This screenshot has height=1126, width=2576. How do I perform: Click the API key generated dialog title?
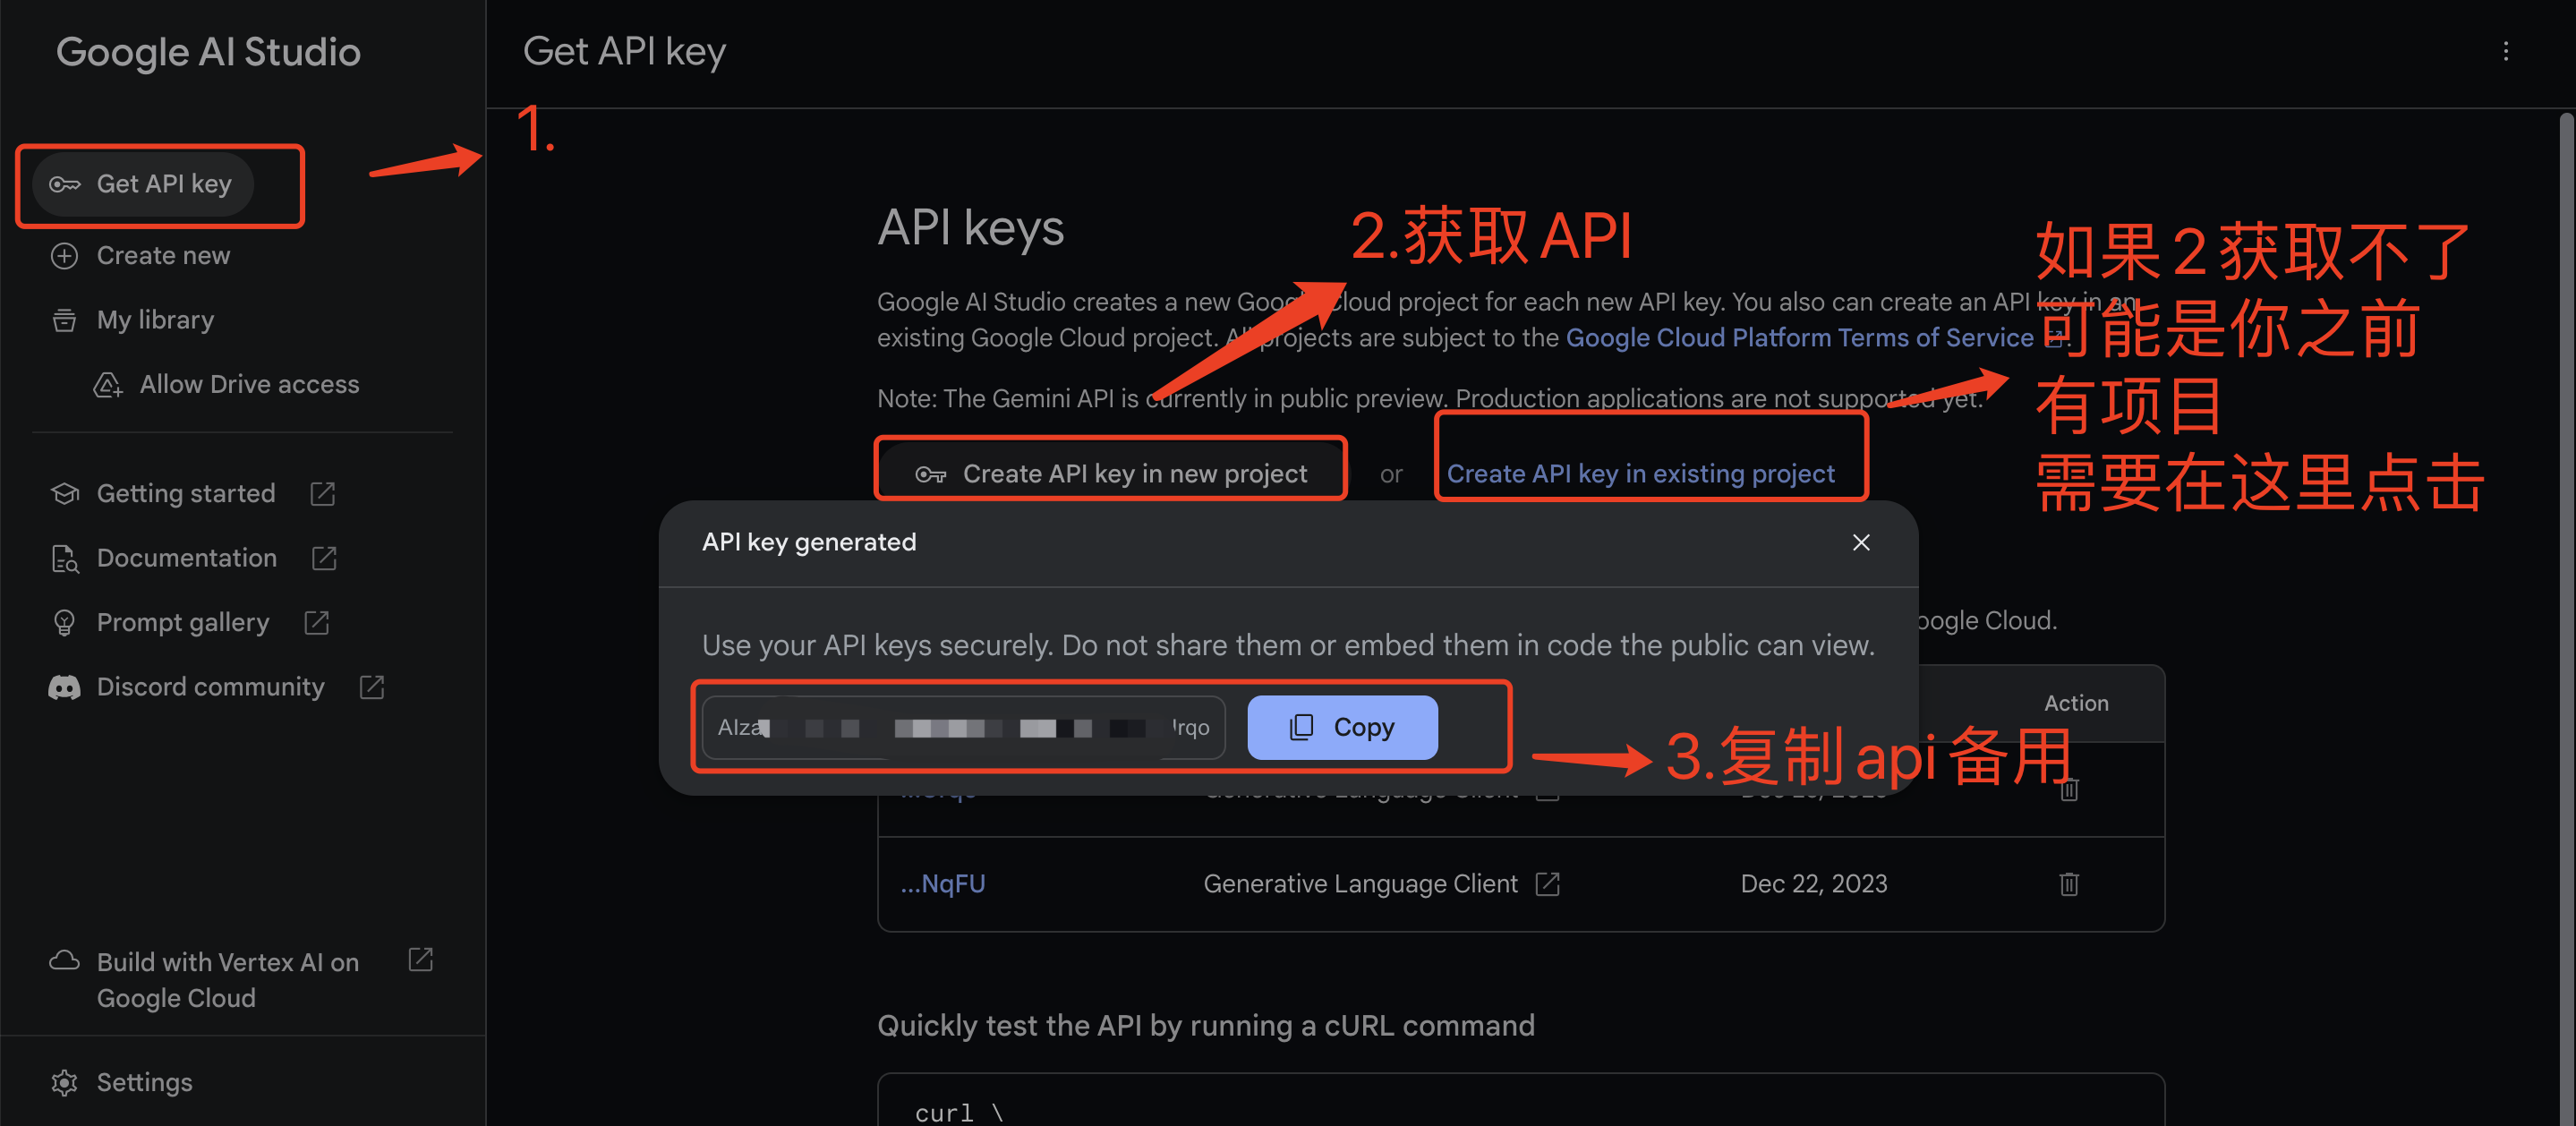coord(808,542)
